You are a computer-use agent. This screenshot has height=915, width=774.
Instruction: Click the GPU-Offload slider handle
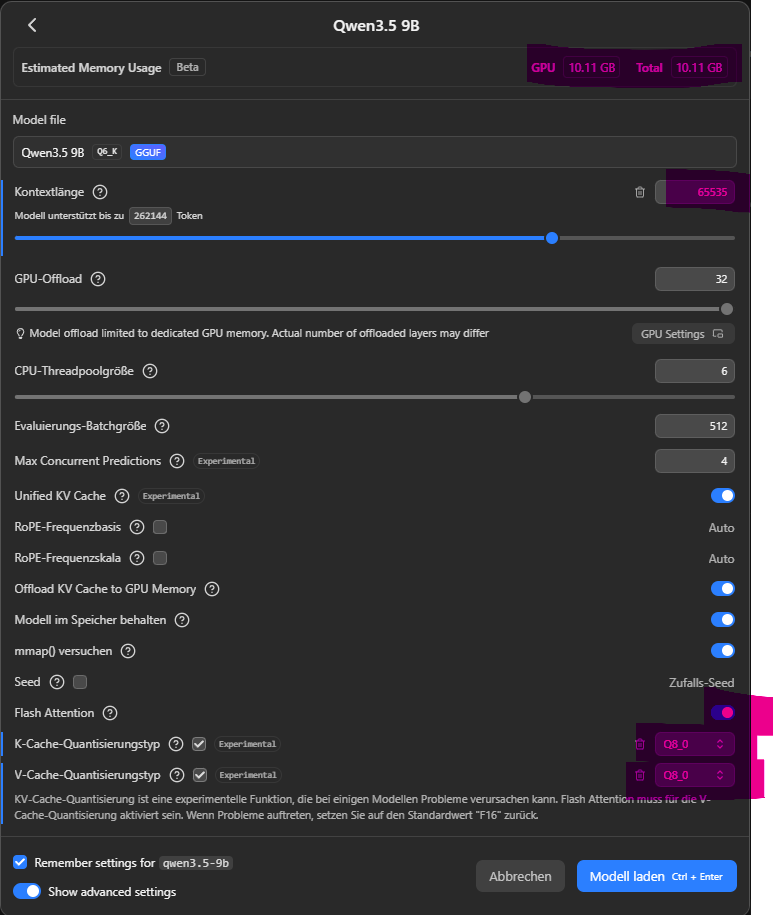(x=727, y=309)
